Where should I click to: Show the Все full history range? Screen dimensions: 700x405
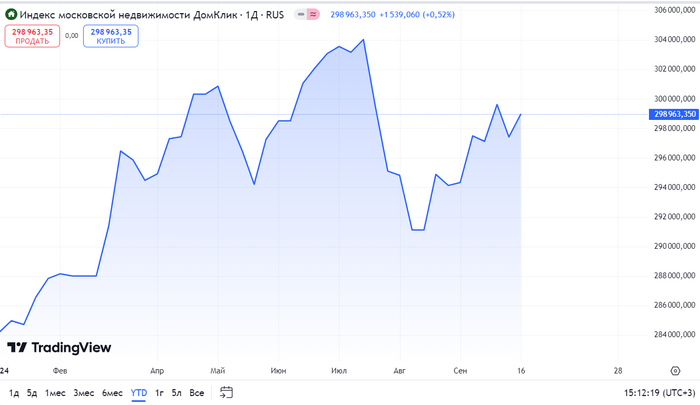click(197, 393)
